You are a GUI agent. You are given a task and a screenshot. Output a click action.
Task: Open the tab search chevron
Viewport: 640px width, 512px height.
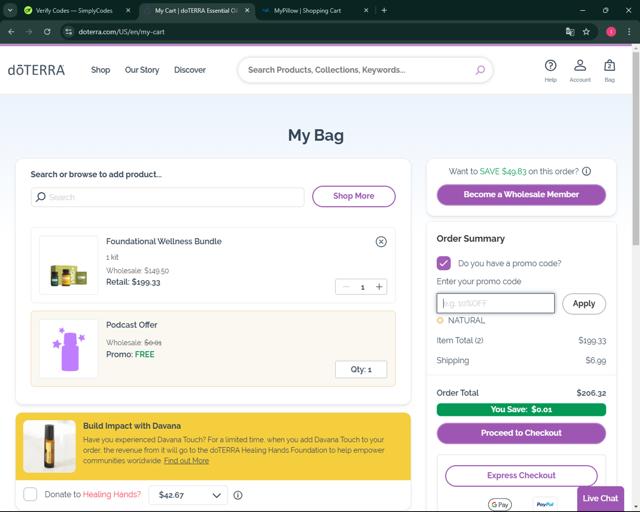10,11
